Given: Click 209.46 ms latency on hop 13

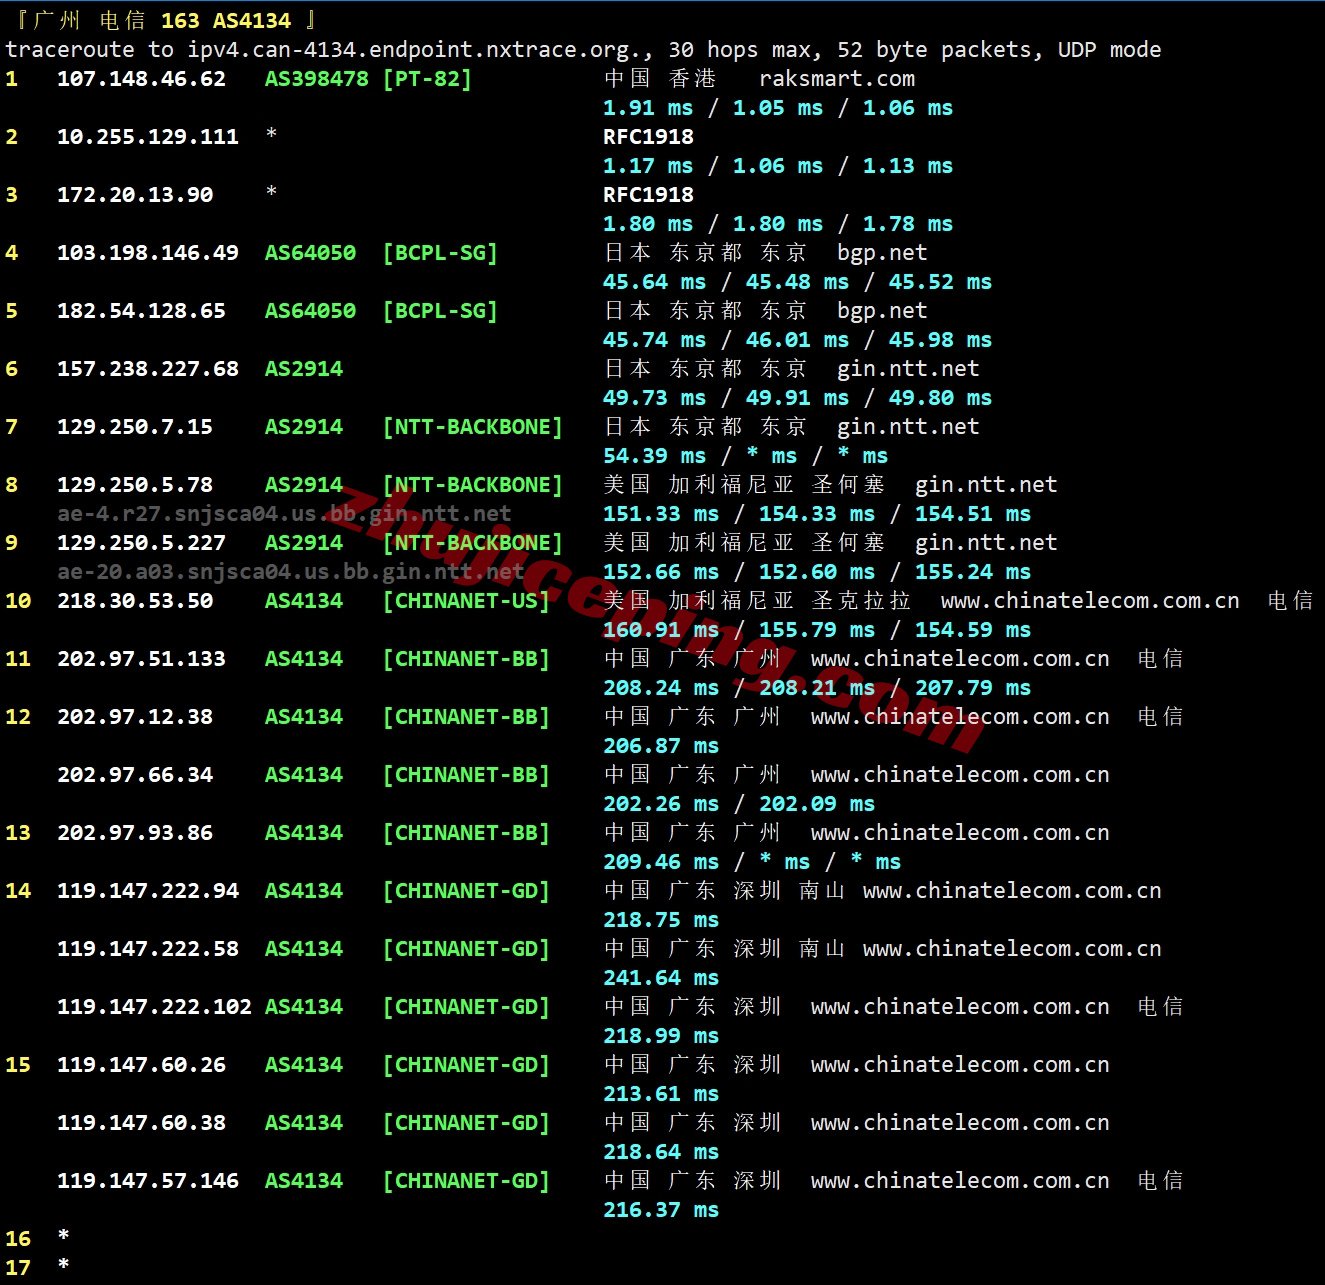Looking at the screenshot, I should coord(661,862).
